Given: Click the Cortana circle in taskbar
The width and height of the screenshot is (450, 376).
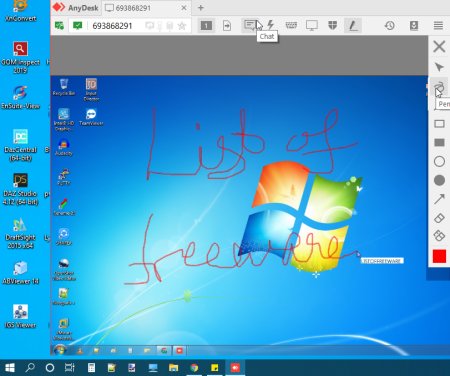Looking at the screenshot, I should click(50, 368).
